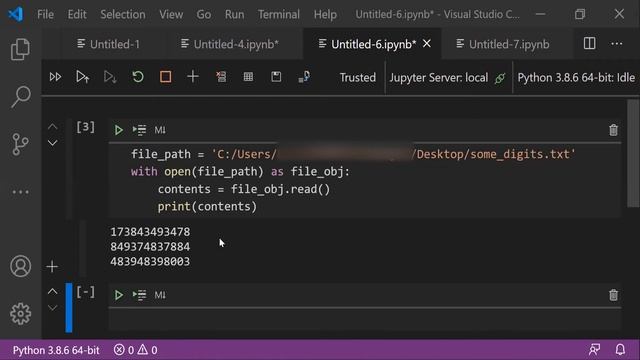Open editor More Actions ellipsis
This screenshot has height=360, width=640.
(x=616, y=43)
